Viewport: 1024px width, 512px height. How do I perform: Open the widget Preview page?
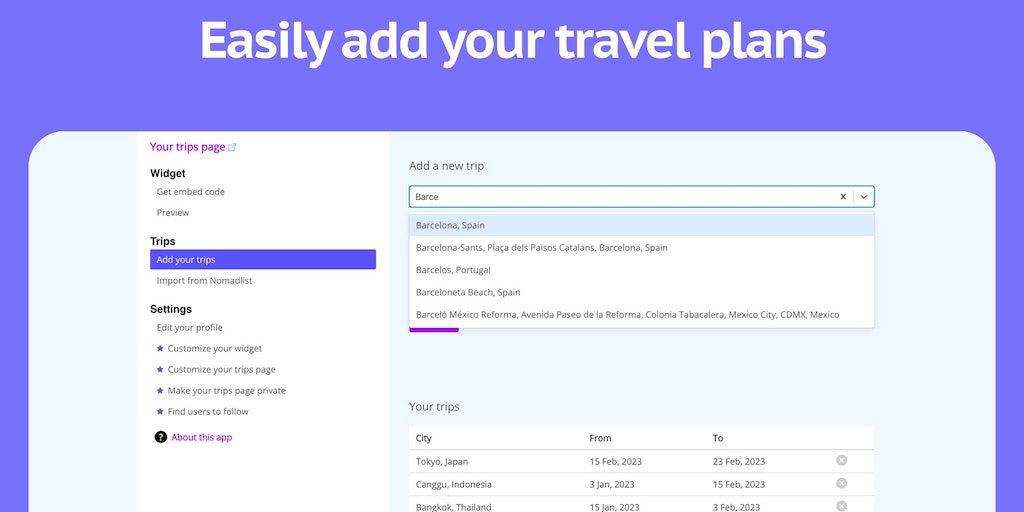tap(173, 213)
